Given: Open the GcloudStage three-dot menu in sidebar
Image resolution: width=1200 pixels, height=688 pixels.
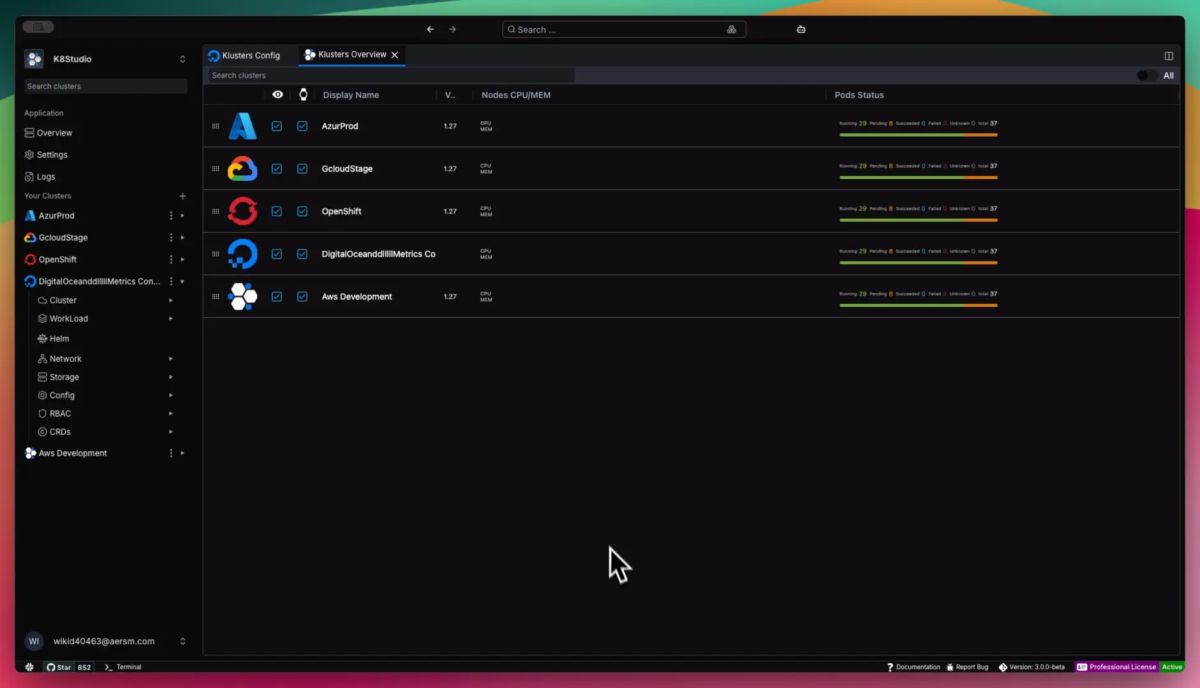Looking at the screenshot, I should (171, 238).
